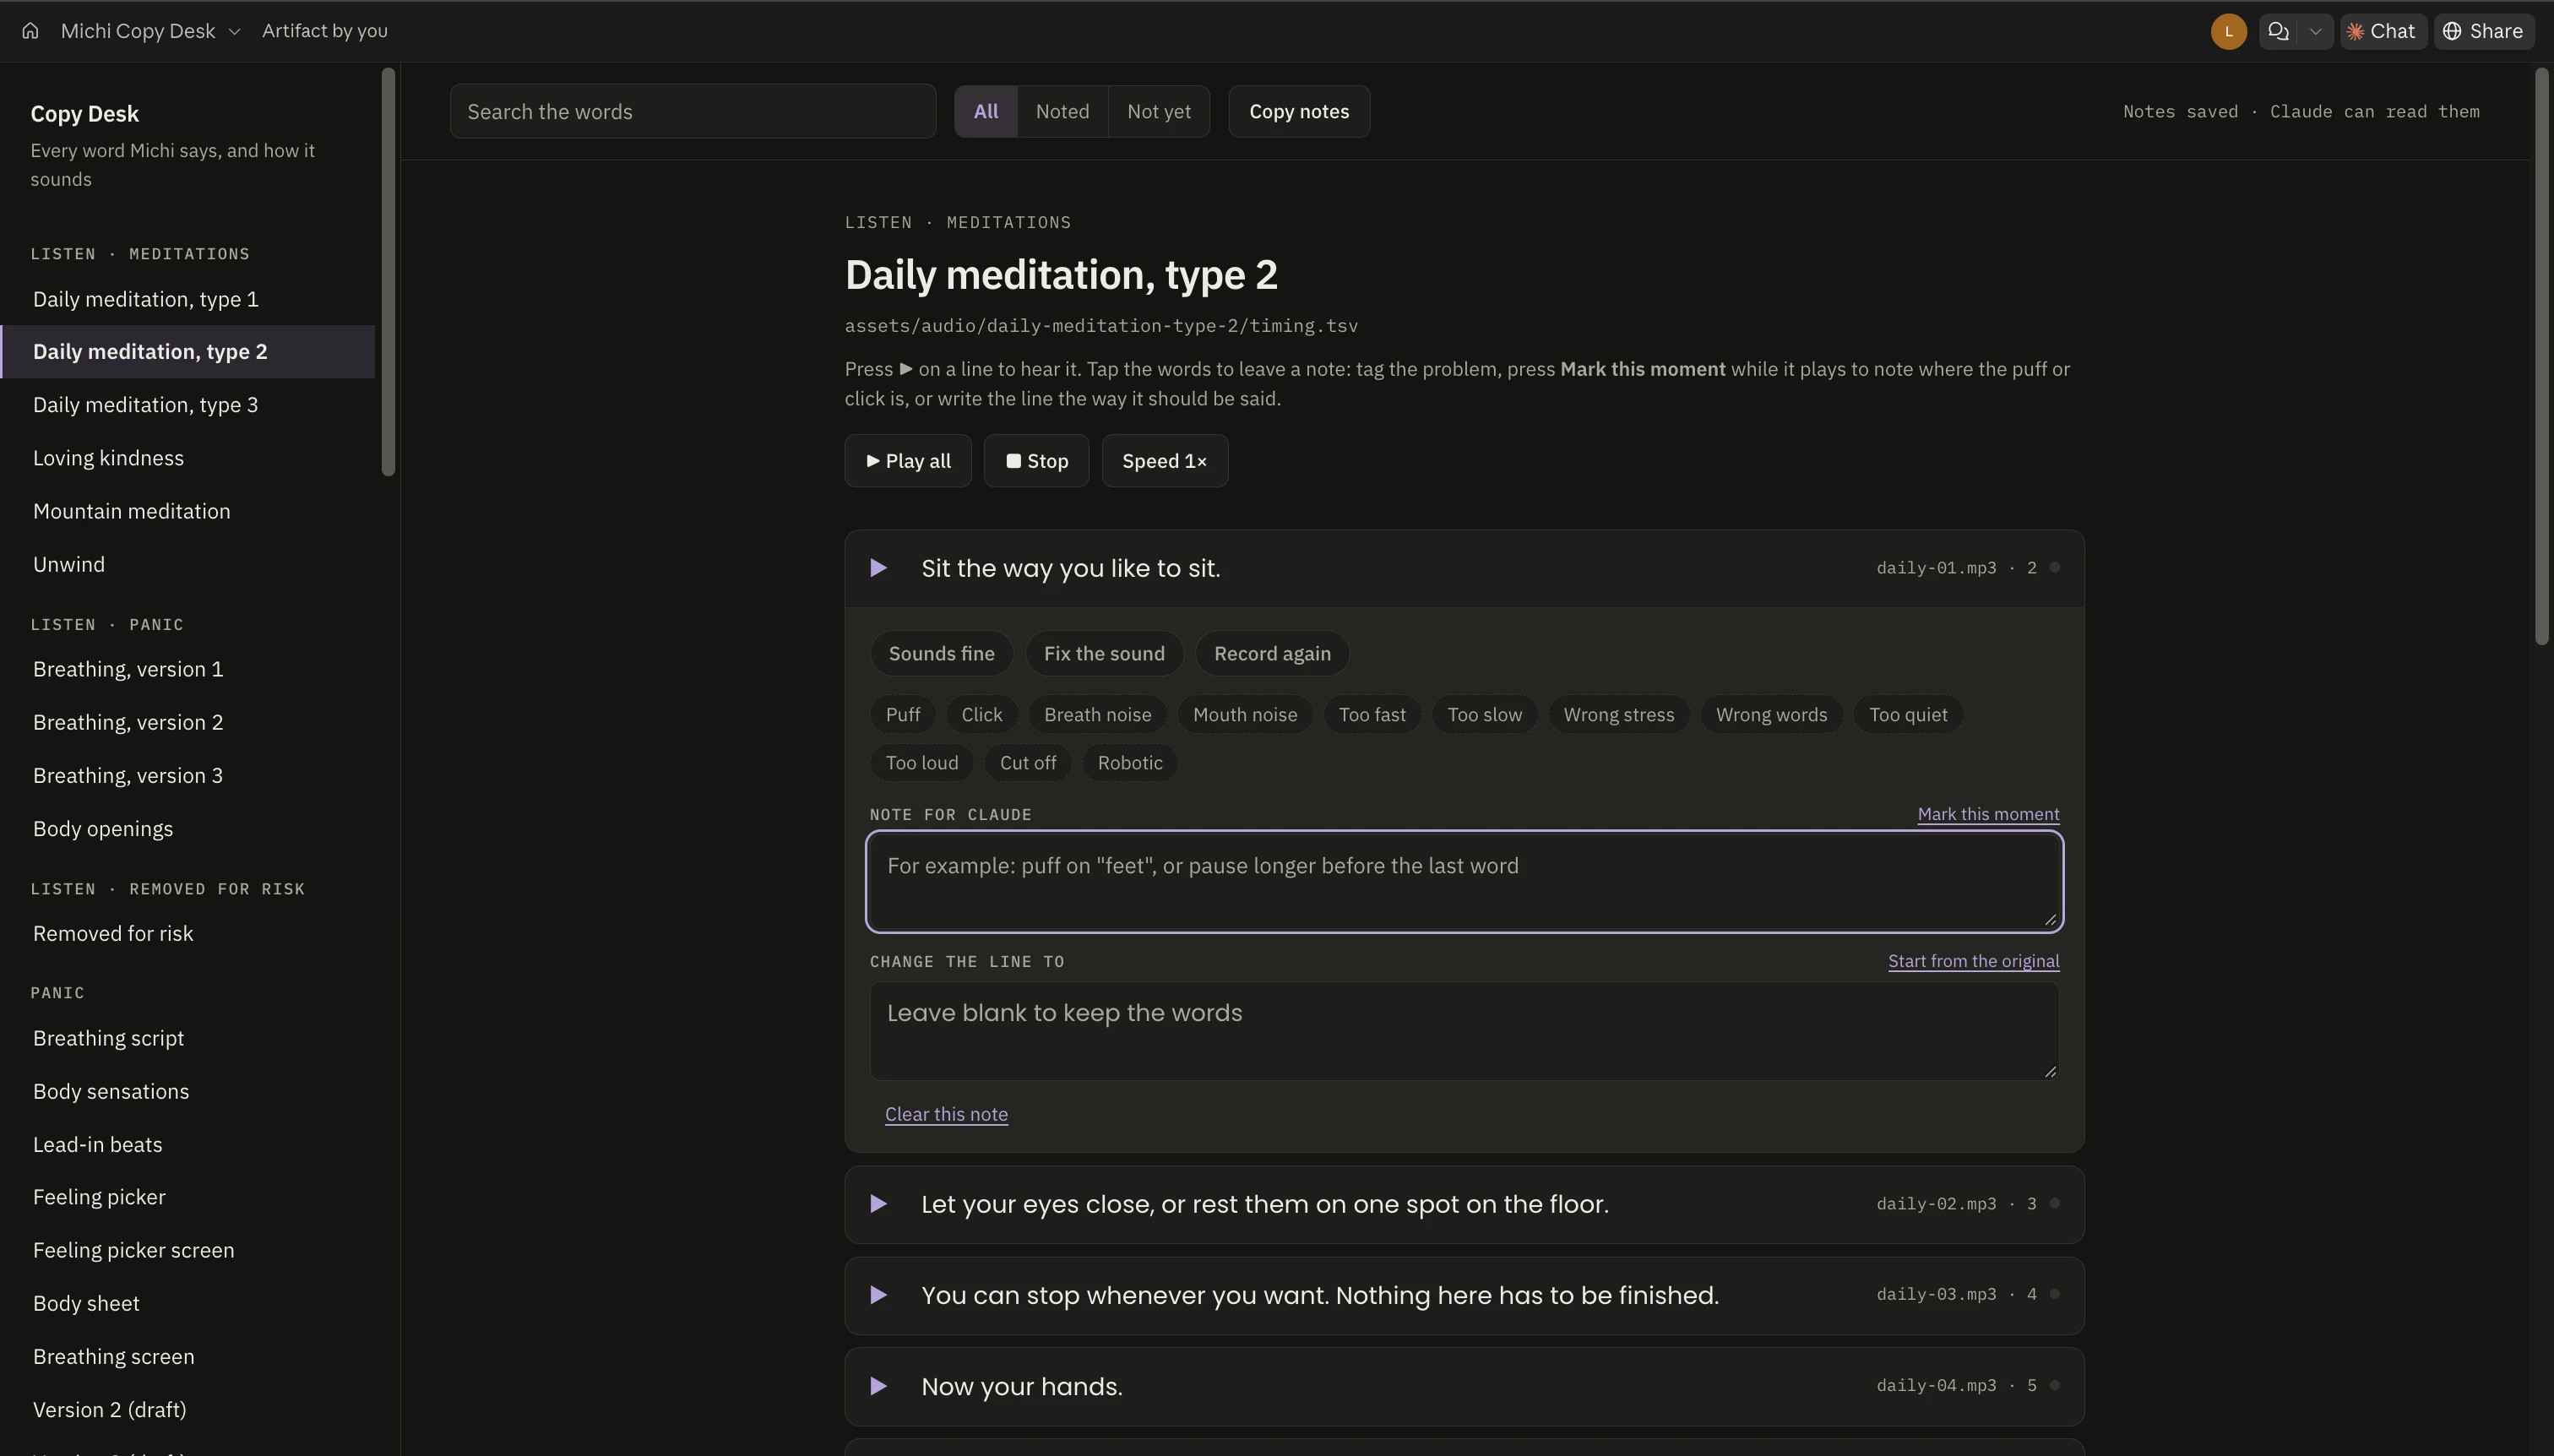Play the line "You can stop whenever you want"
Image resolution: width=2554 pixels, height=1456 pixels.
click(878, 1295)
